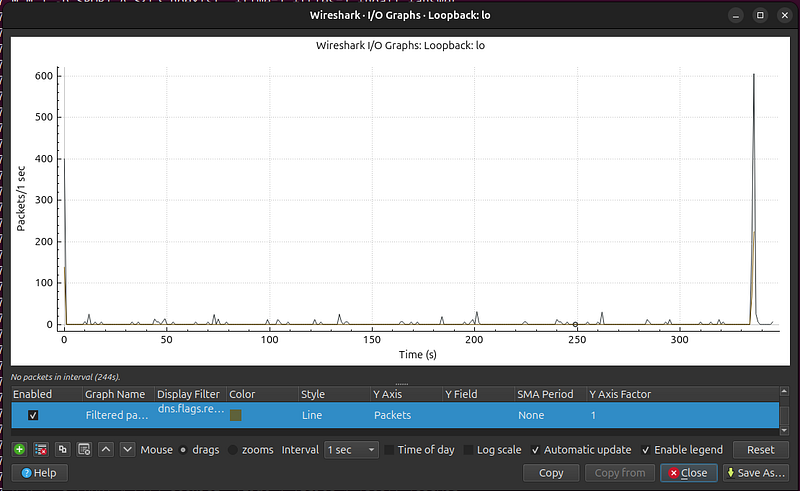Click the graph color swatch in Color column
800x491 pixels.
[236, 415]
